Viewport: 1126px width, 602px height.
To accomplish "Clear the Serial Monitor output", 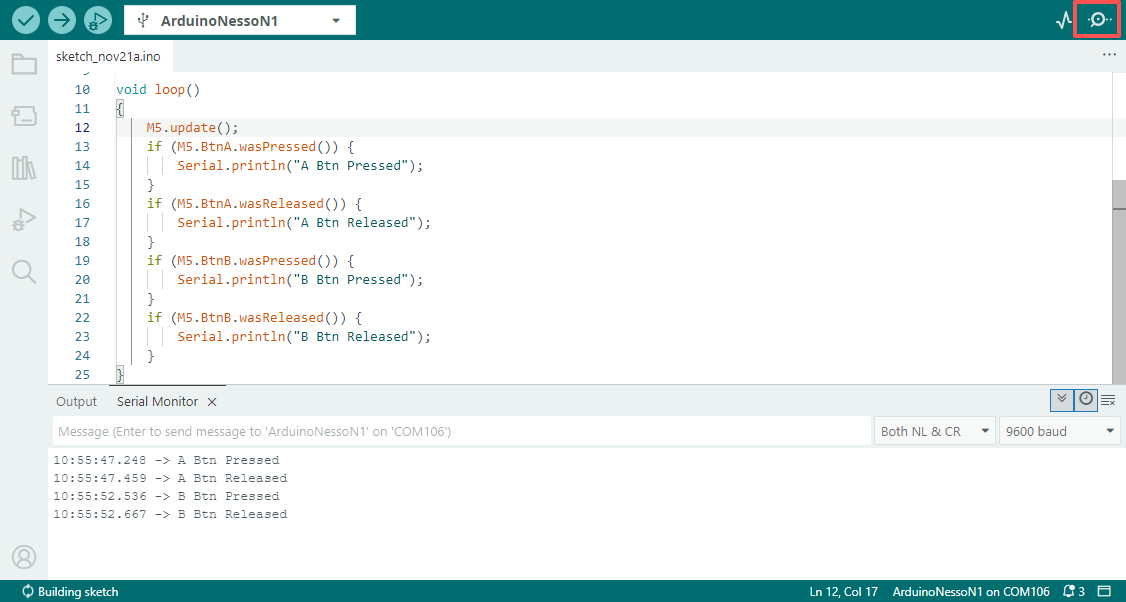I will pyautogui.click(x=1108, y=400).
